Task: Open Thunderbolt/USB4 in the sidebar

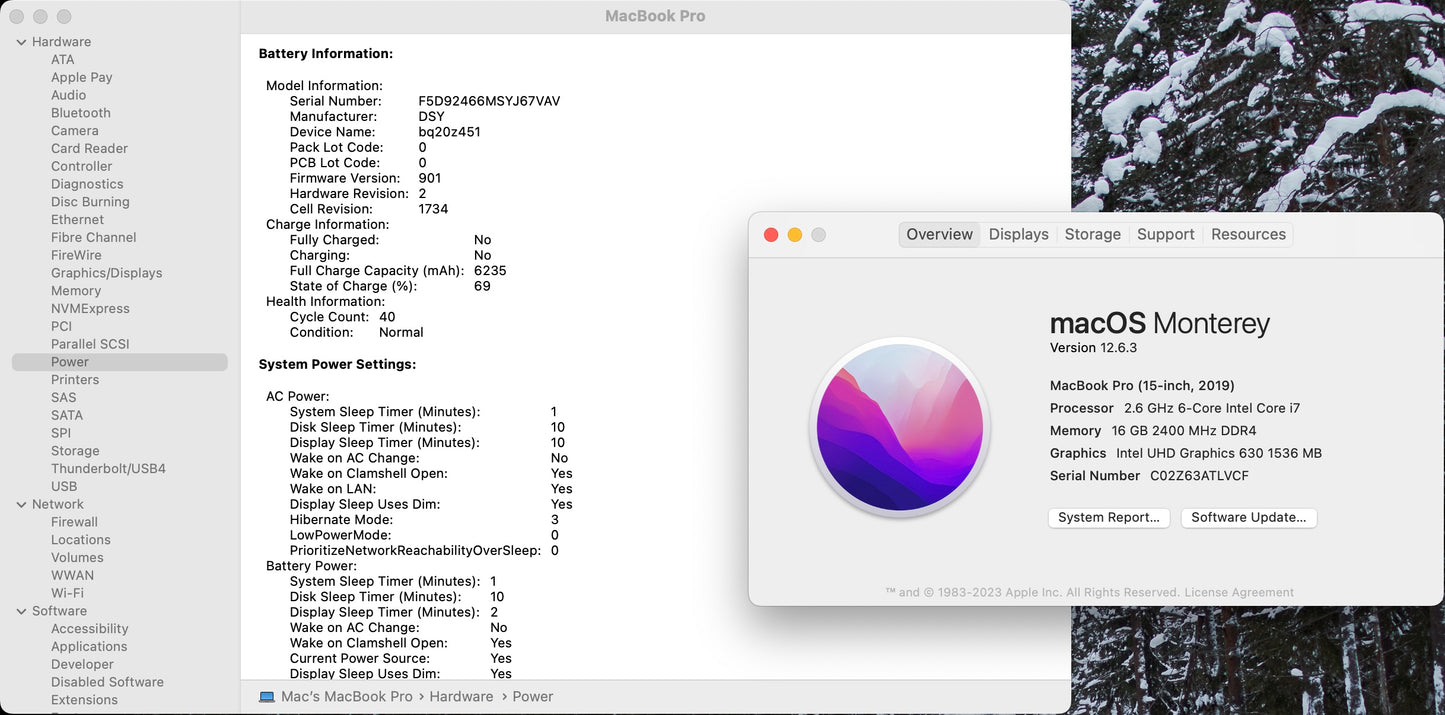Action: [x=108, y=469]
